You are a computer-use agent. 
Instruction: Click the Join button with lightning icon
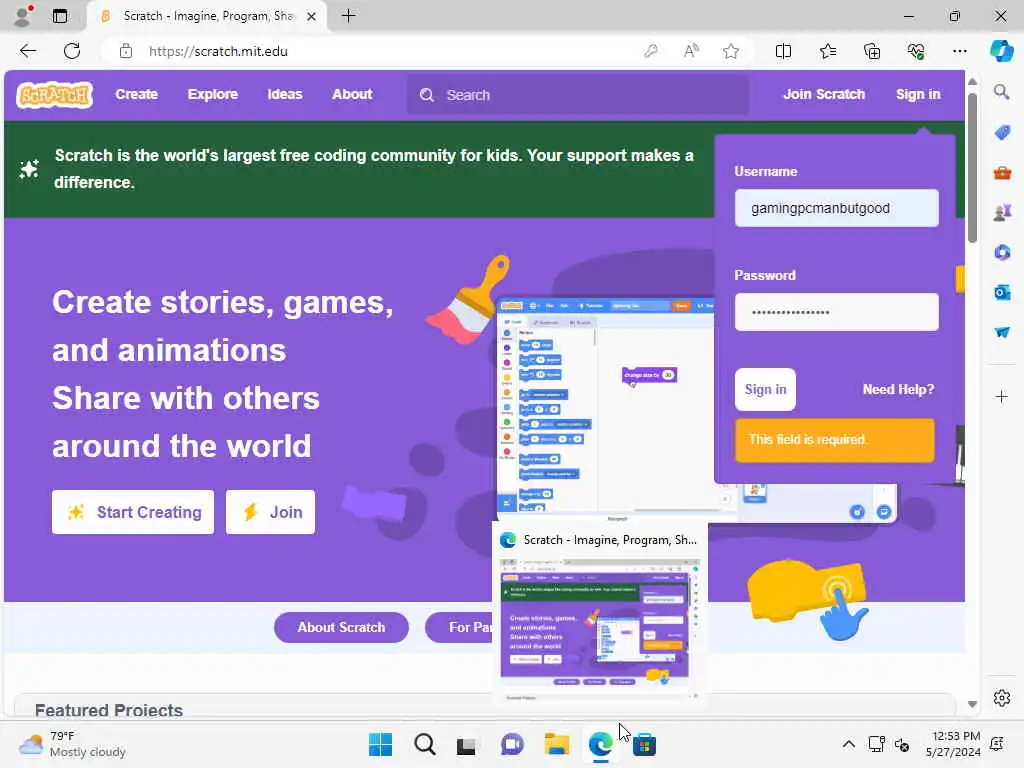(270, 512)
